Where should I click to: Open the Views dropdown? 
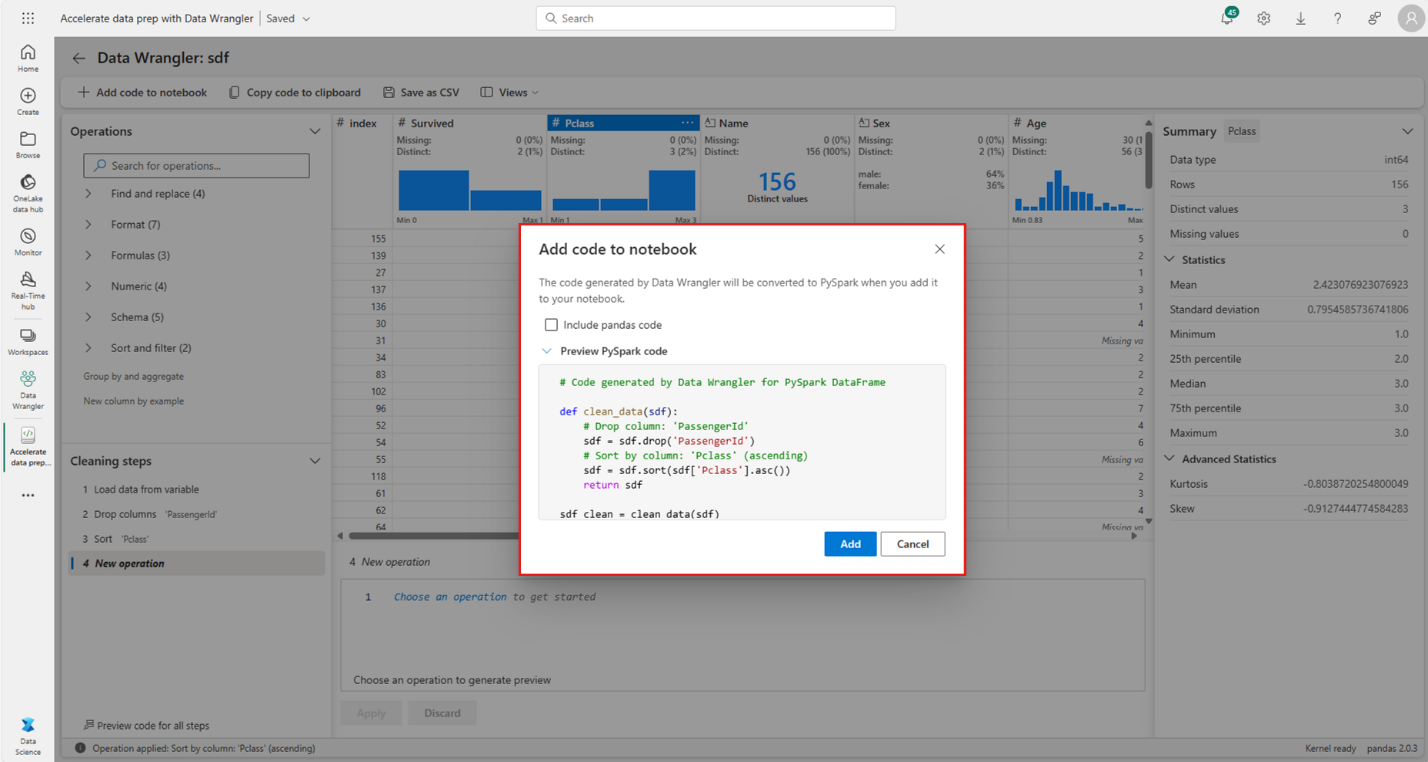(509, 92)
